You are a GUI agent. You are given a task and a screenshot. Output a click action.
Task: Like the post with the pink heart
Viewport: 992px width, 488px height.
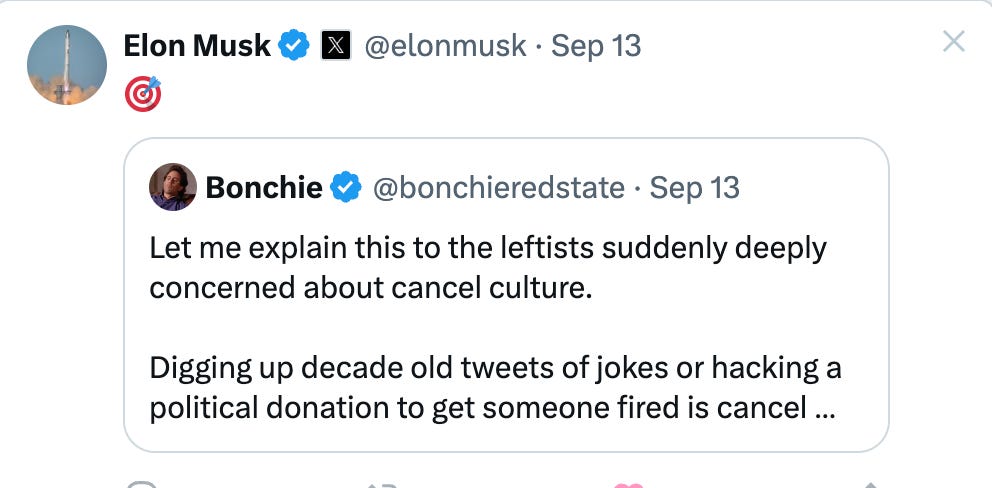628,484
